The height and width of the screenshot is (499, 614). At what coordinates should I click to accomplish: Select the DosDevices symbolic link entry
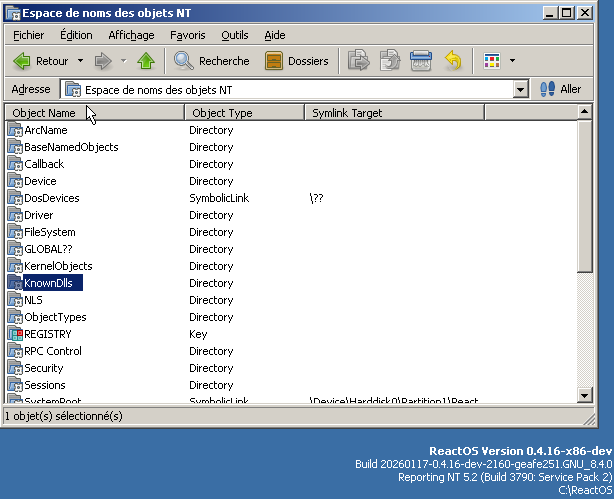tap(51, 198)
